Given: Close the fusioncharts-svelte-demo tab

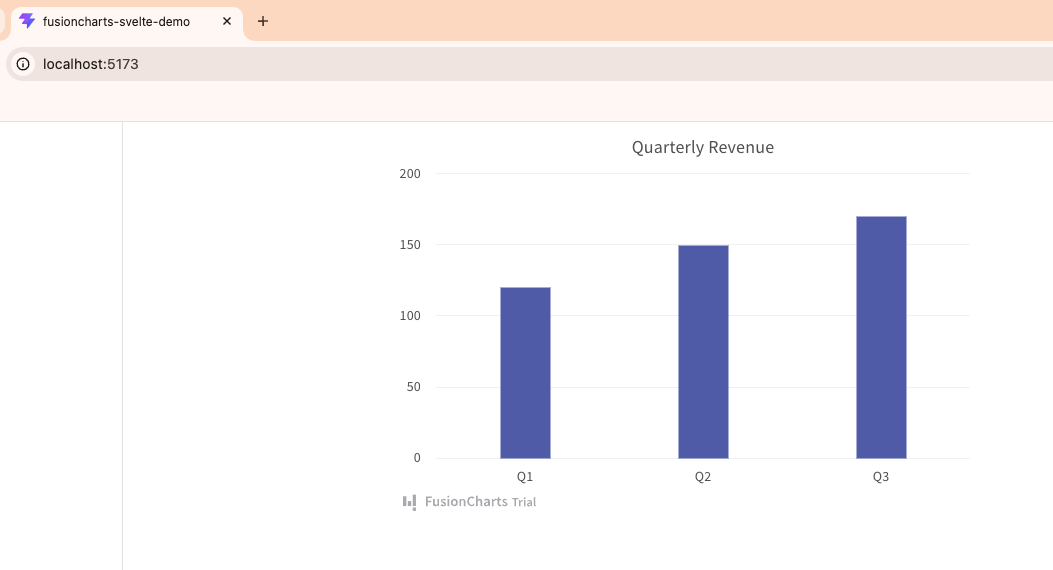Looking at the screenshot, I should tap(227, 21).
